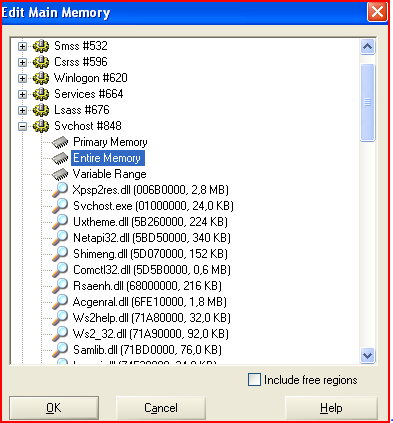Choose Primary Memory entry
The width and height of the screenshot is (393, 423).
click(110, 142)
